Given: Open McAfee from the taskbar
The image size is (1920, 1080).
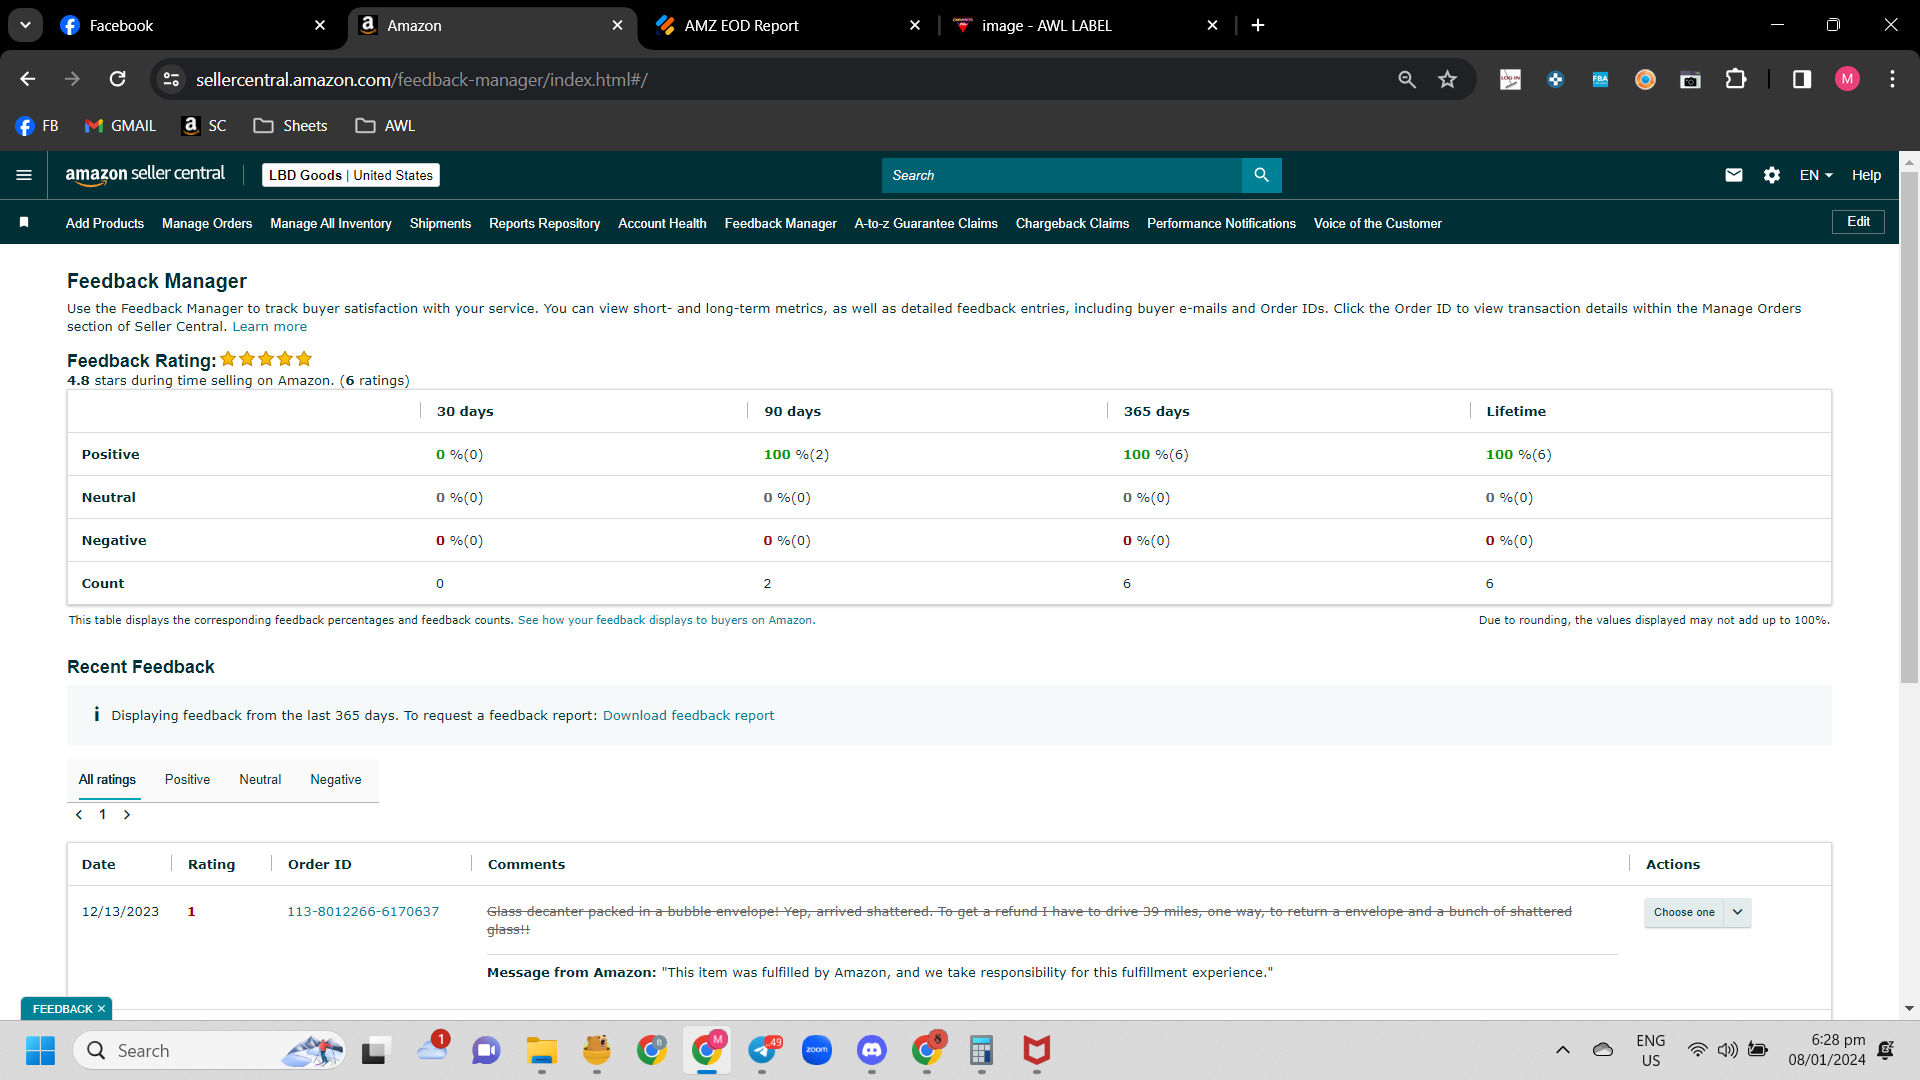Looking at the screenshot, I should point(1037,1050).
